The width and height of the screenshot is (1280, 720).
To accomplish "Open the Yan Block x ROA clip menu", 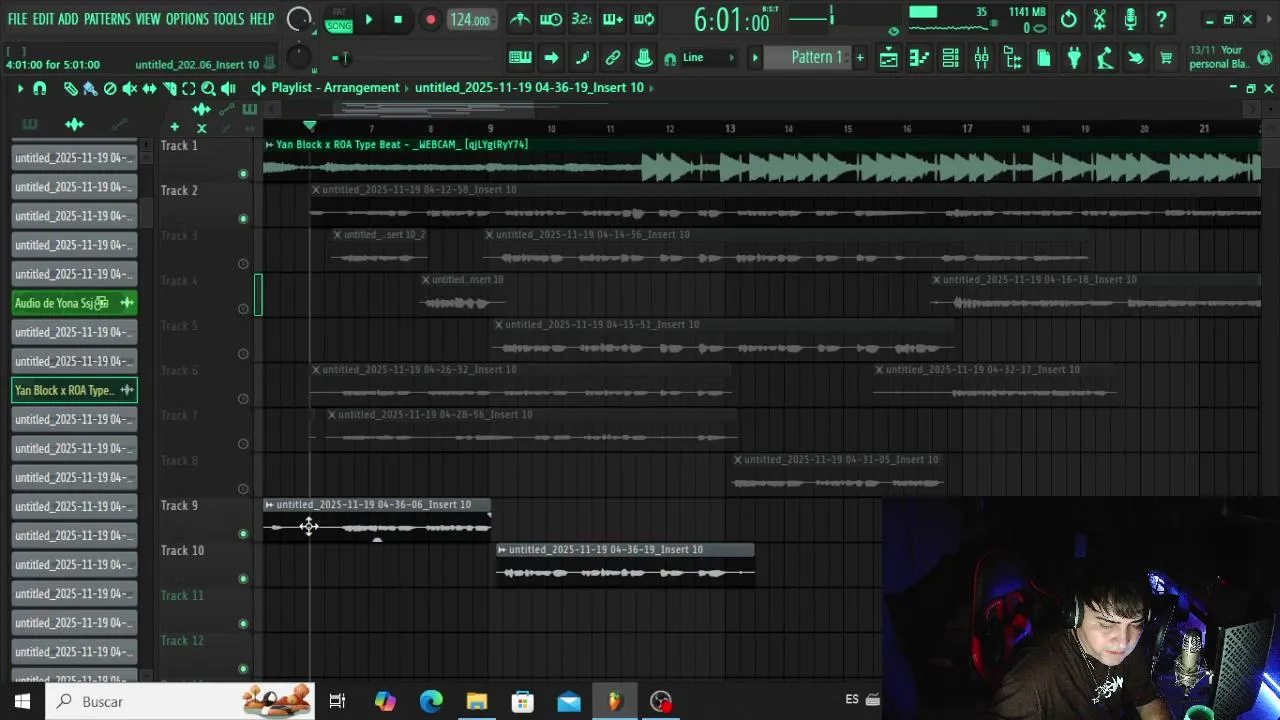I will pyautogui.click(x=269, y=145).
